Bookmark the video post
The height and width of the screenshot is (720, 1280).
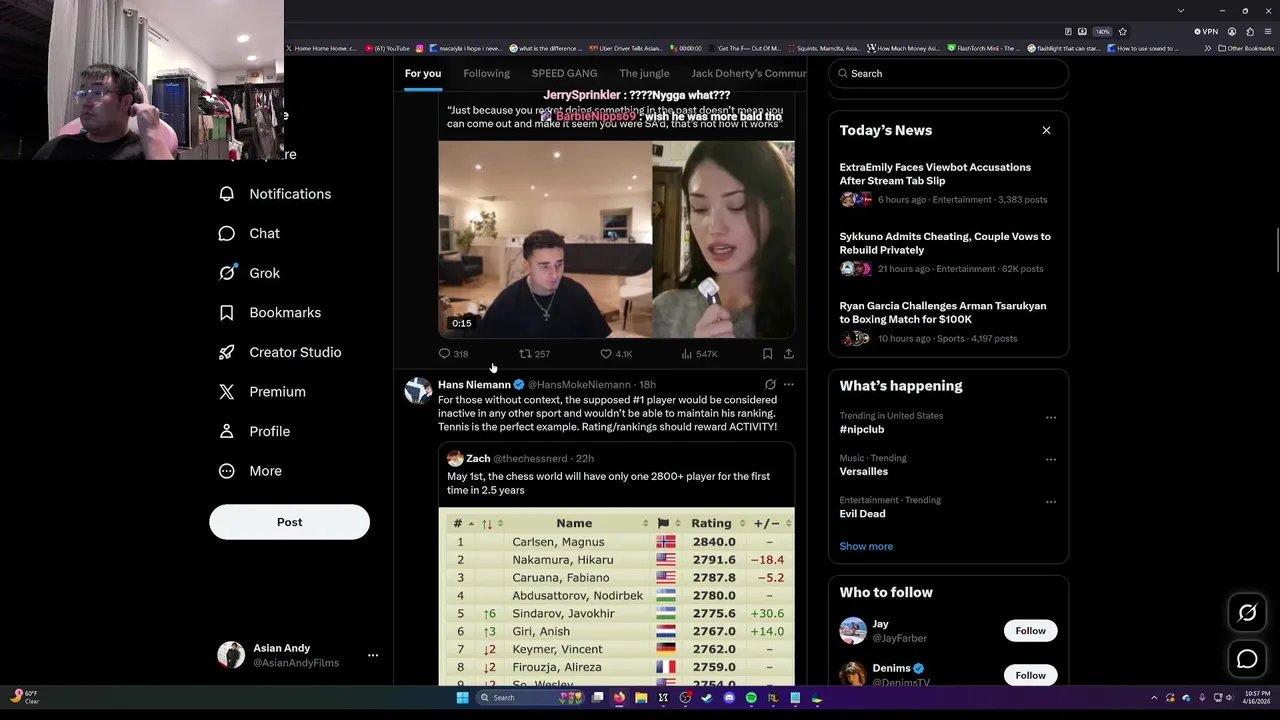[x=767, y=354]
